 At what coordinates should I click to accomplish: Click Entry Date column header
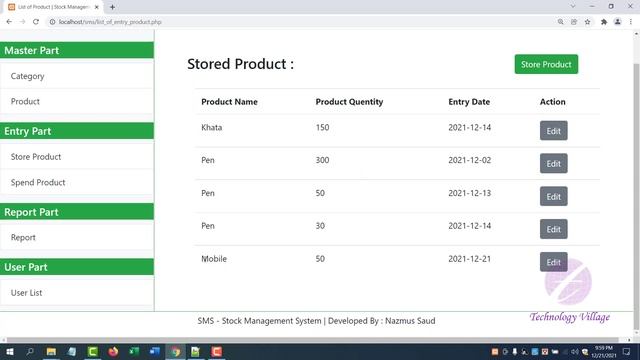[469, 102]
